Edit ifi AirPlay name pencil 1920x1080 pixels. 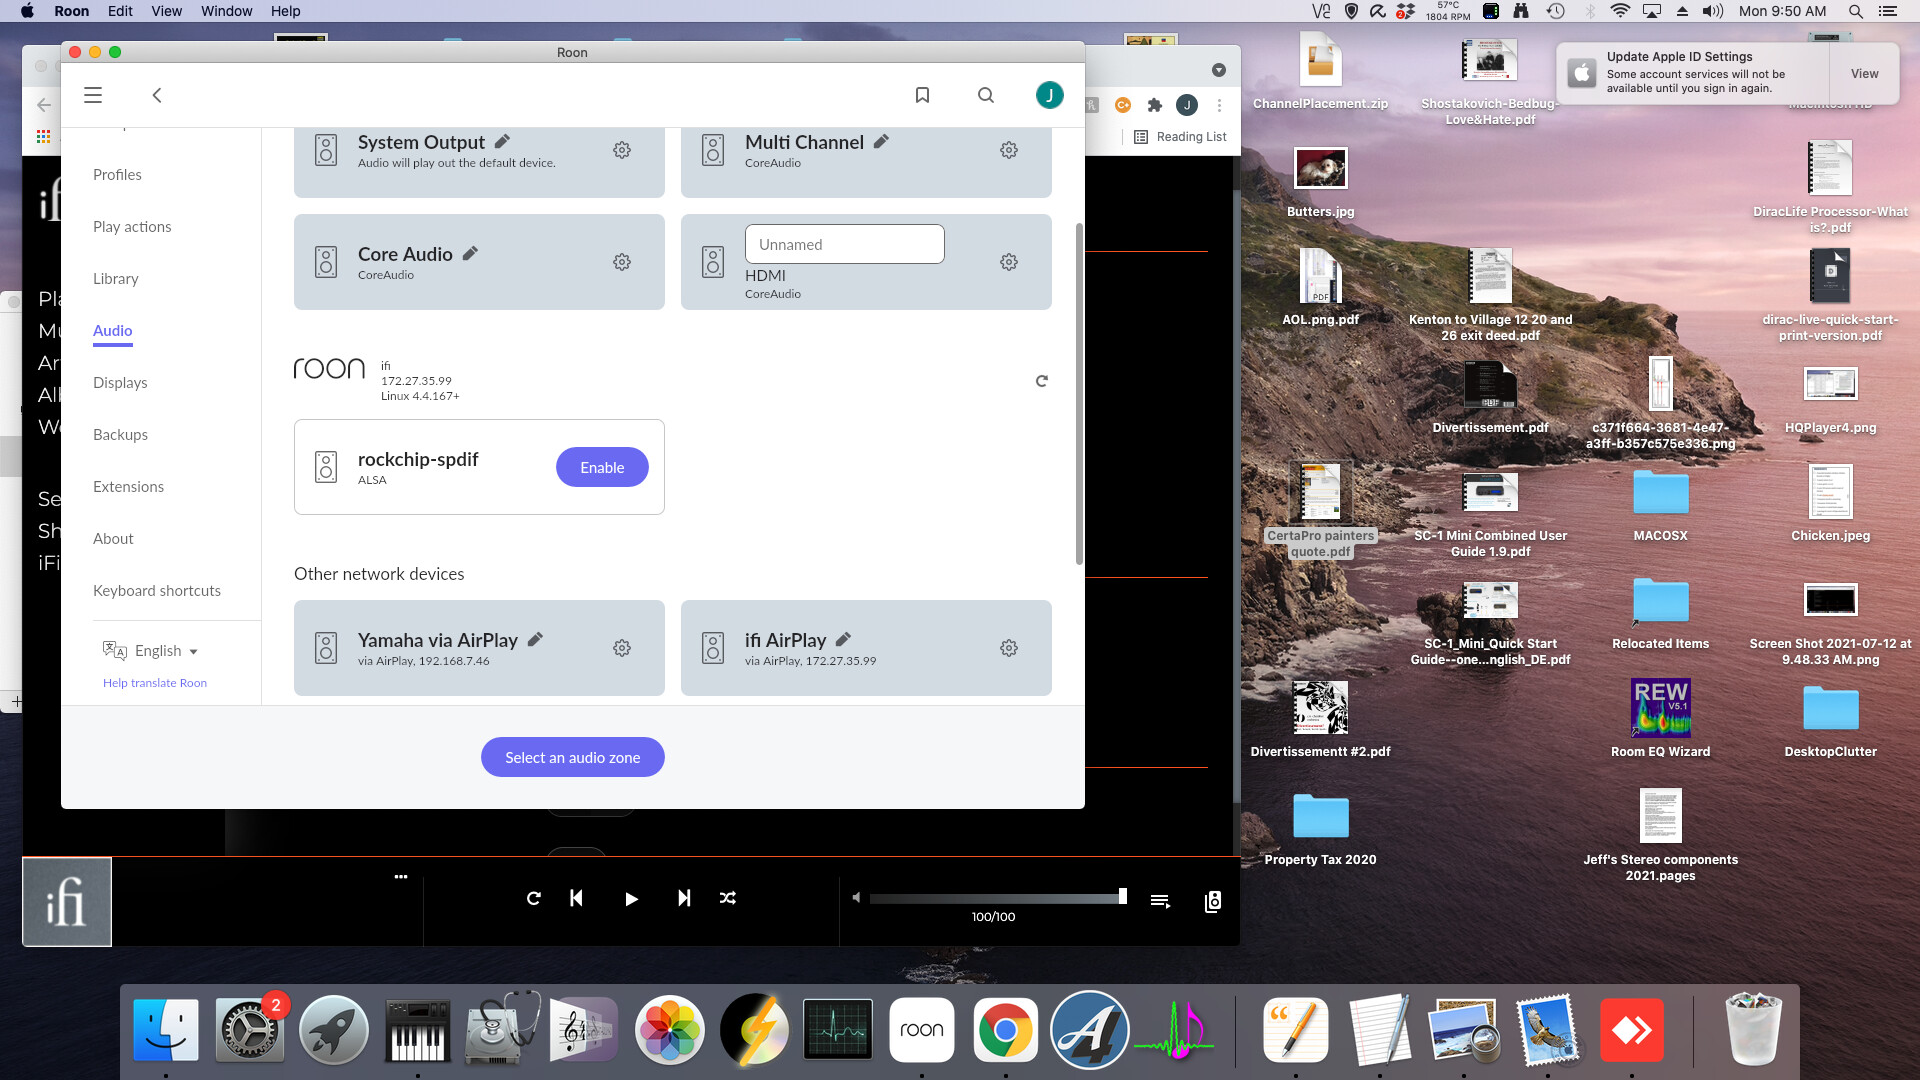pos(843,639)
